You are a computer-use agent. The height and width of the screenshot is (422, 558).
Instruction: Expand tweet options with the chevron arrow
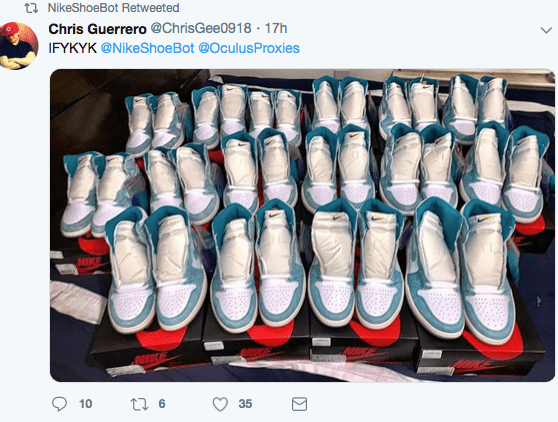(546, 30)
